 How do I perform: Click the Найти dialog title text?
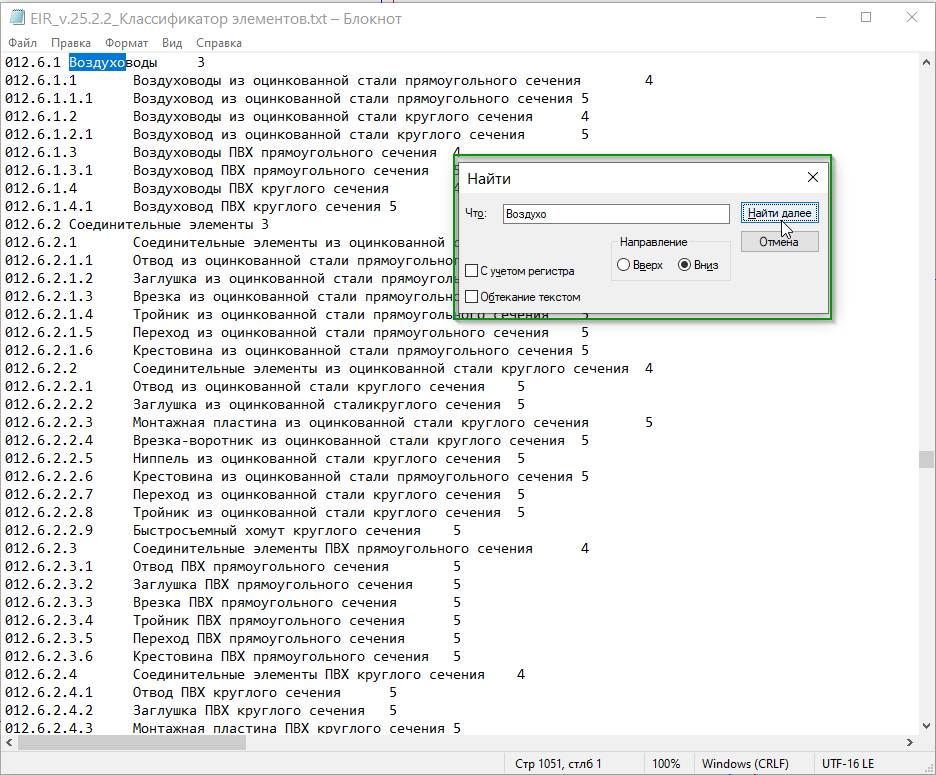(x=489, y=179)
